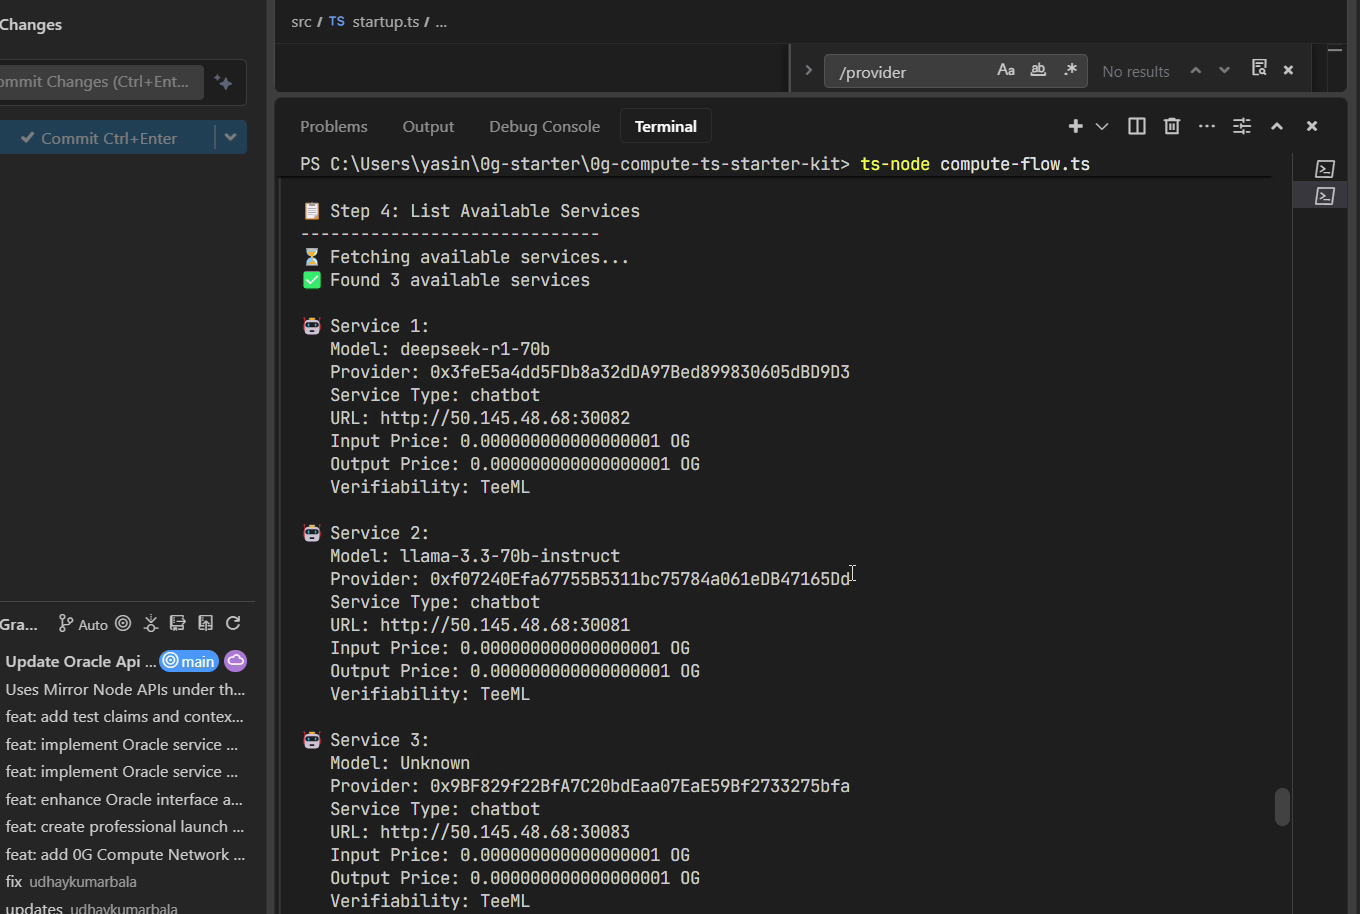
Task: Select commit 'Update Oracle Api ...'
Action: point(80,661)
